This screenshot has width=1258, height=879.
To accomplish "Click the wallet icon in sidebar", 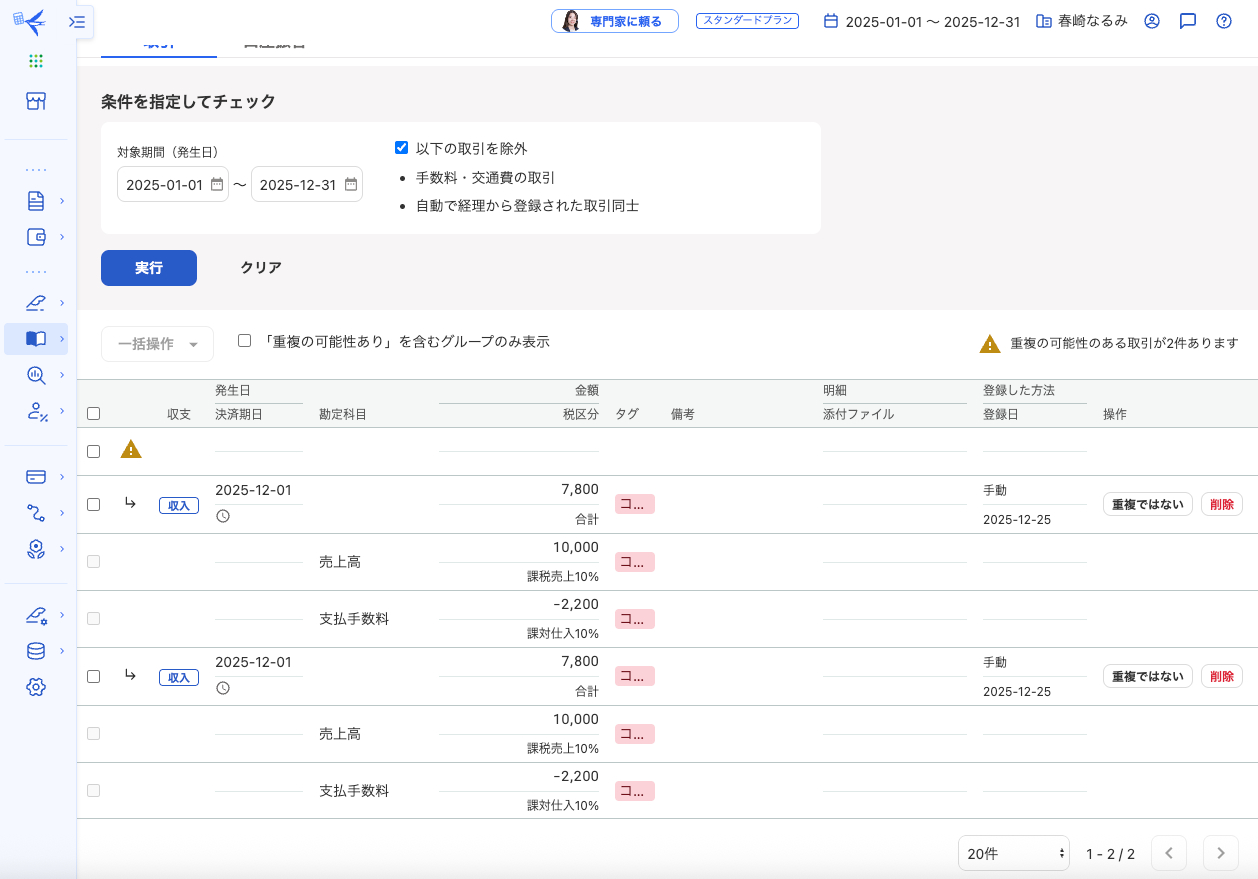I will [x=36, y=237].
